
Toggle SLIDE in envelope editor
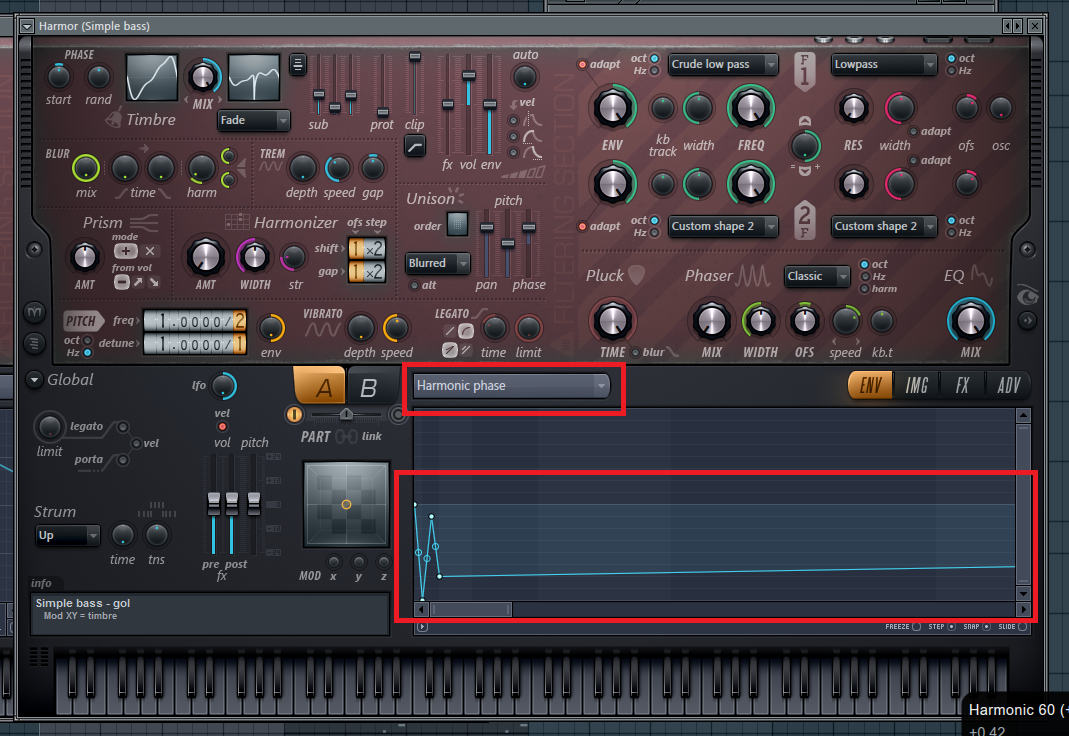click(1022, 627)
